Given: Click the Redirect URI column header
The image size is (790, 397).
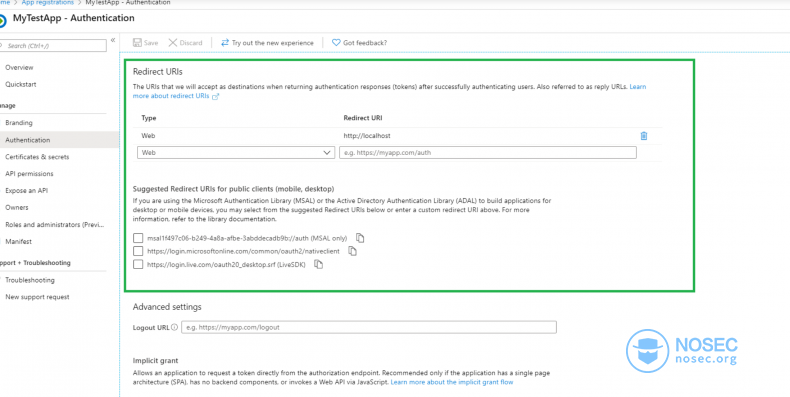Looking at the screenshot, I should point(363,118).
